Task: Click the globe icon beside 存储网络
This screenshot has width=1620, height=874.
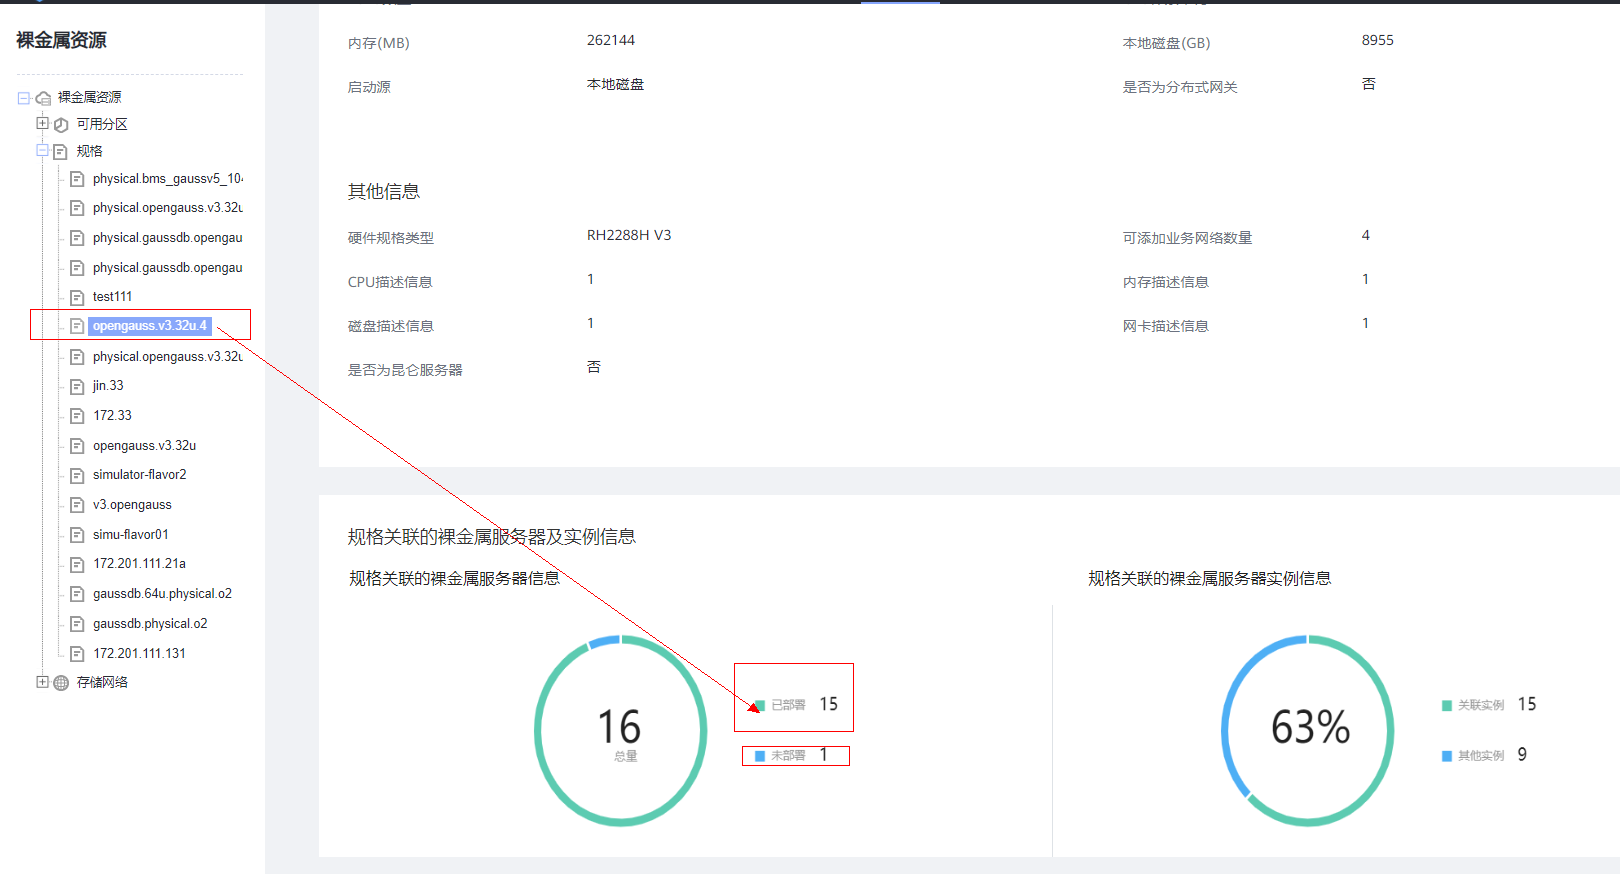Action: (x=61, y=683)
